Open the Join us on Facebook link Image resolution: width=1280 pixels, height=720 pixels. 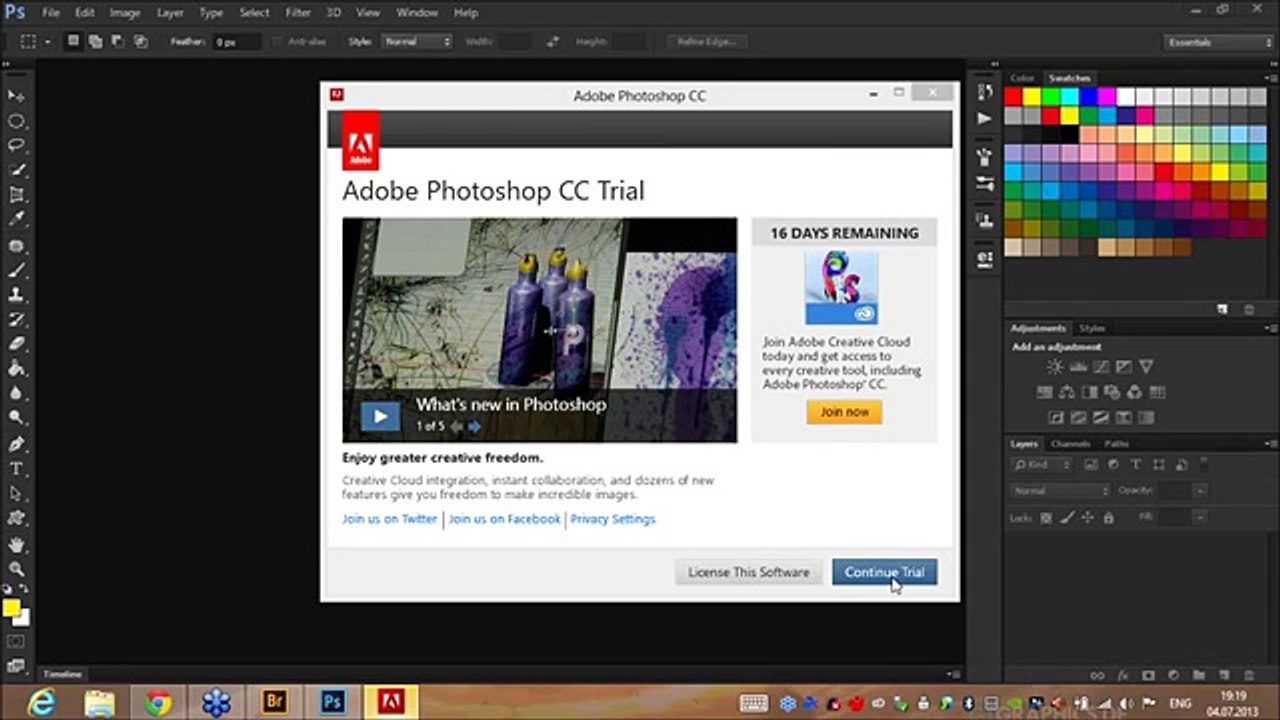tap(504, 519)
